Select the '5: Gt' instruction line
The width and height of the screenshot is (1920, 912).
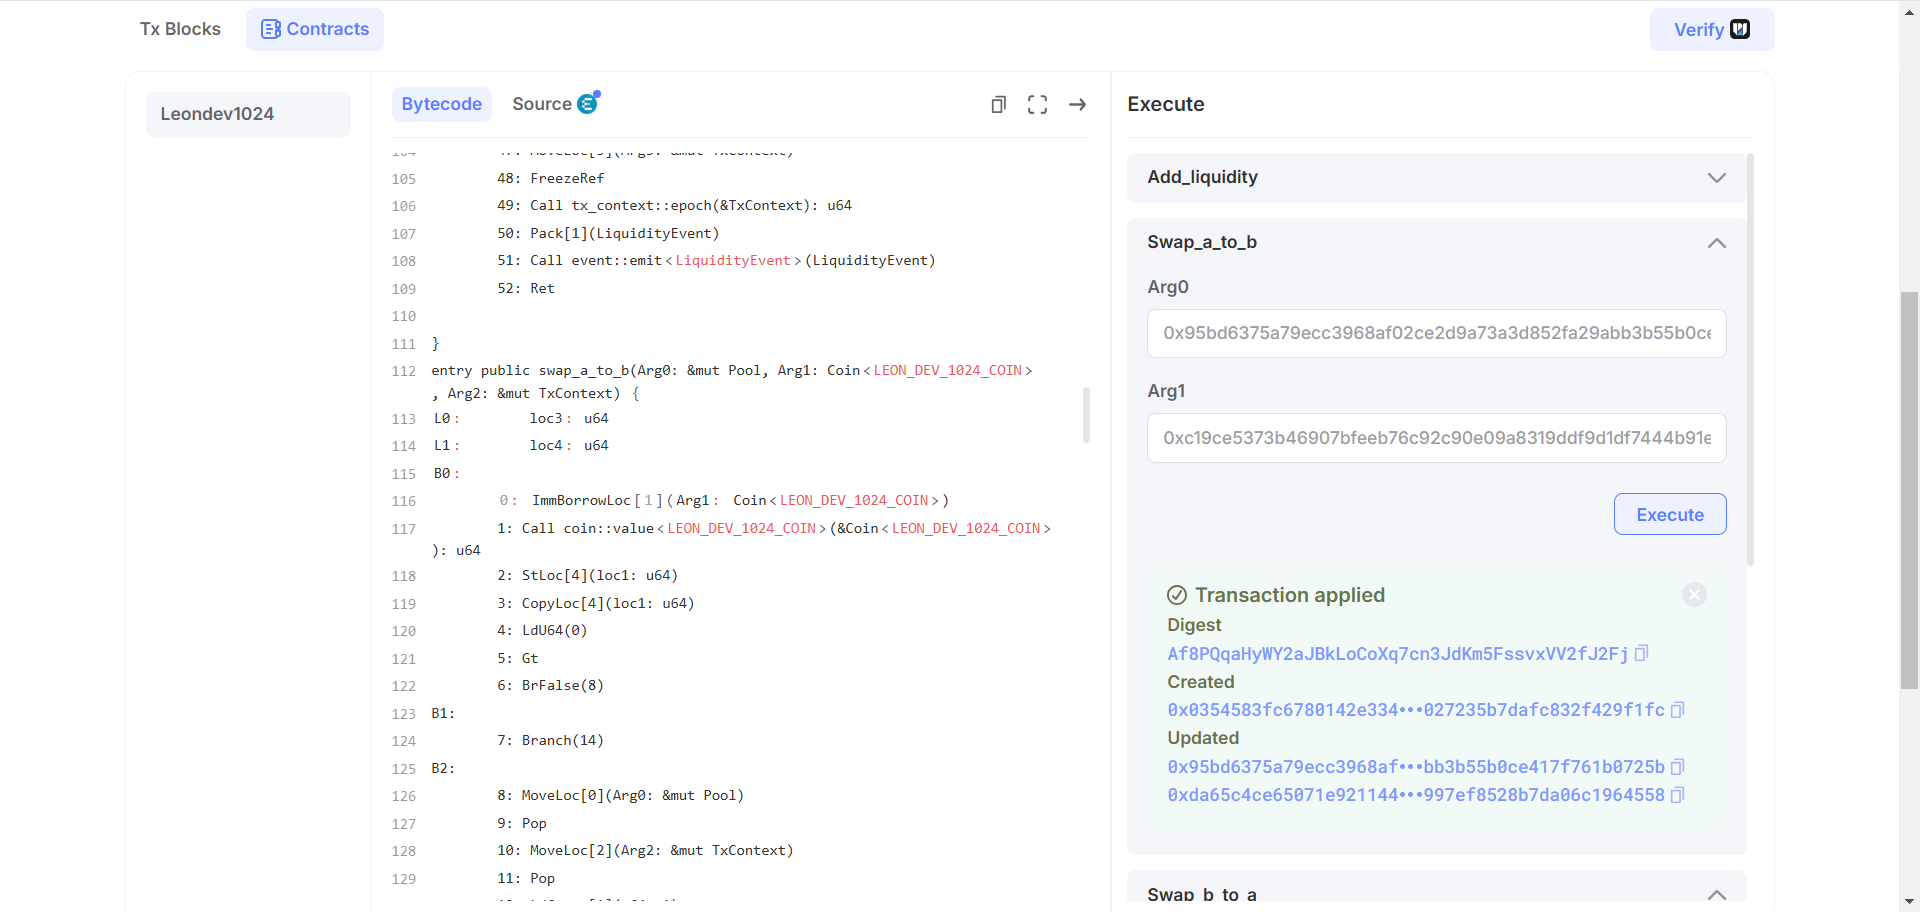(x=518, y=658)
